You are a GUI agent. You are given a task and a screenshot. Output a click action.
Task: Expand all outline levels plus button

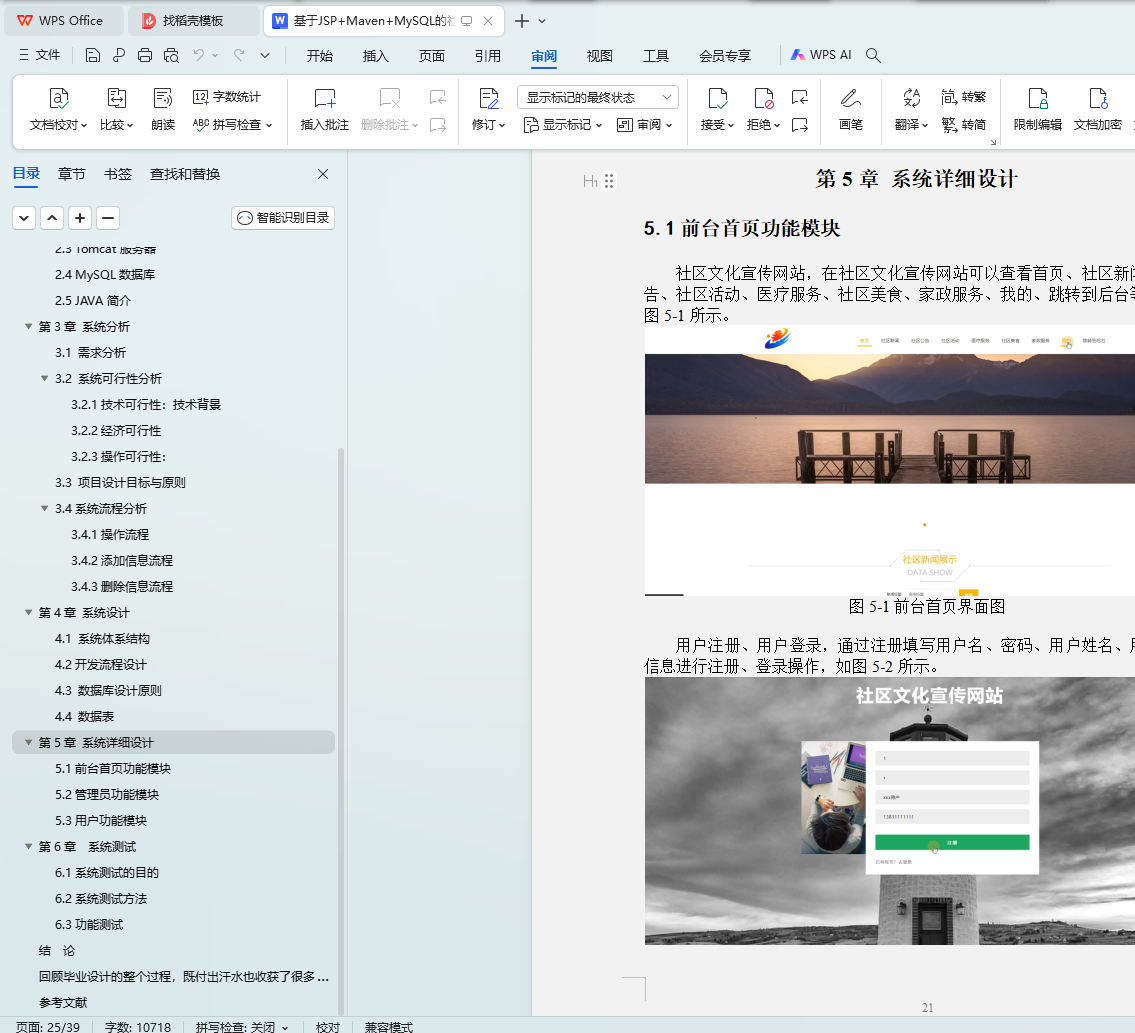tap(80, 218)
